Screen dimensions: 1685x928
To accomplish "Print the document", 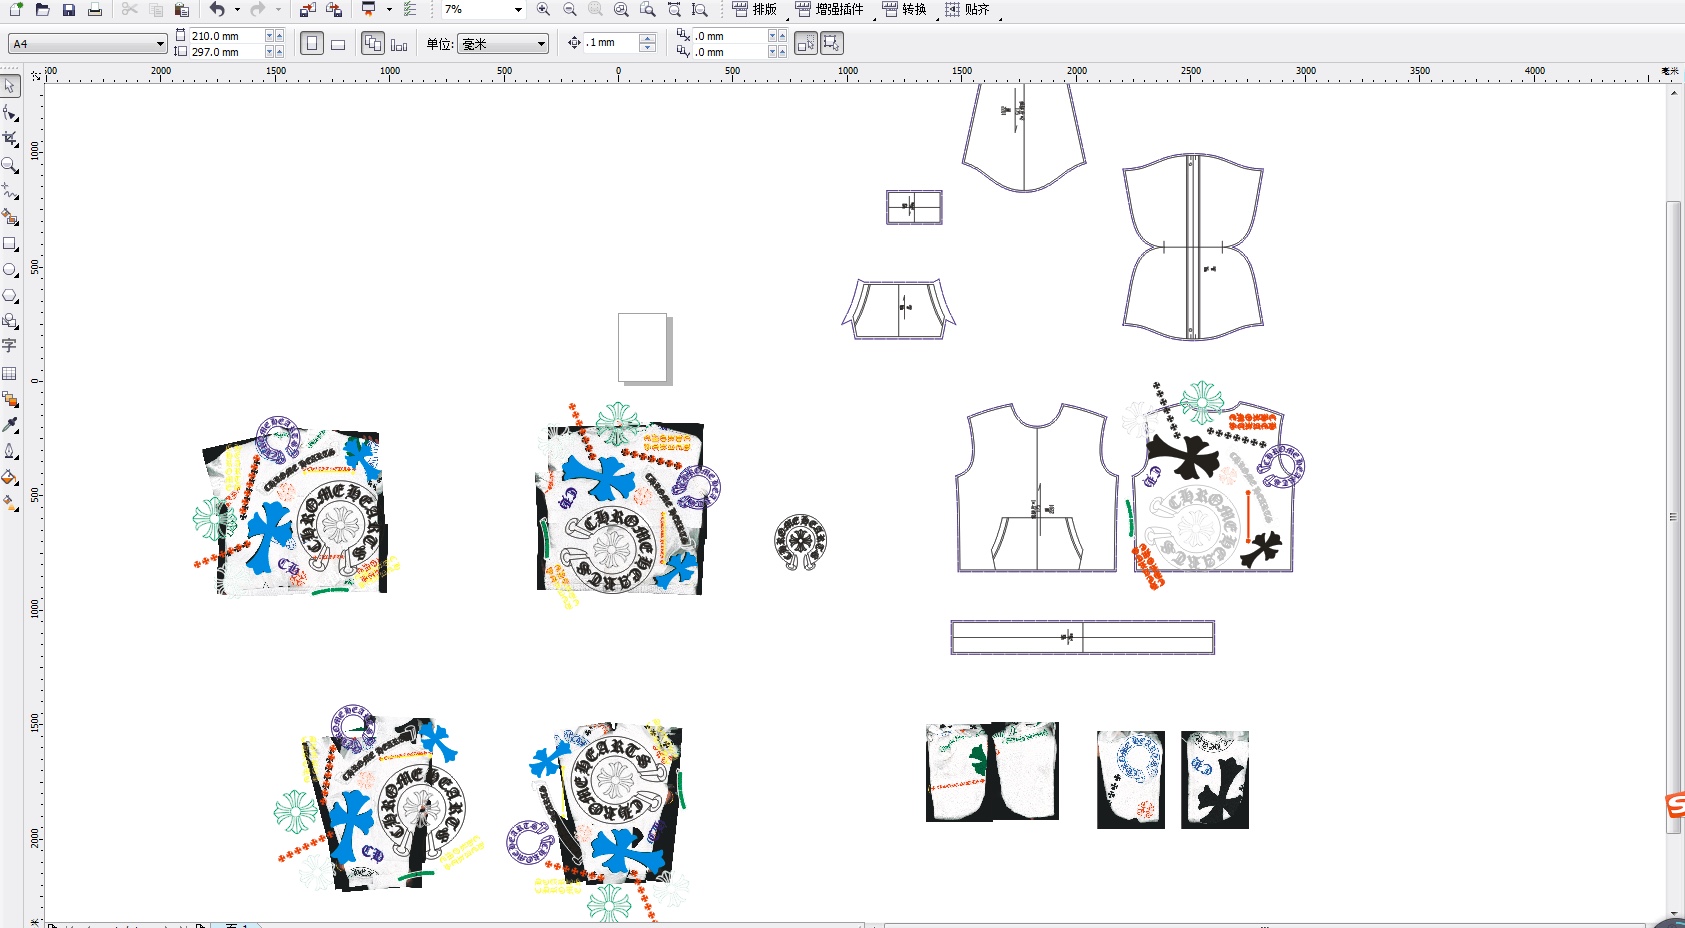I will 95,10.
